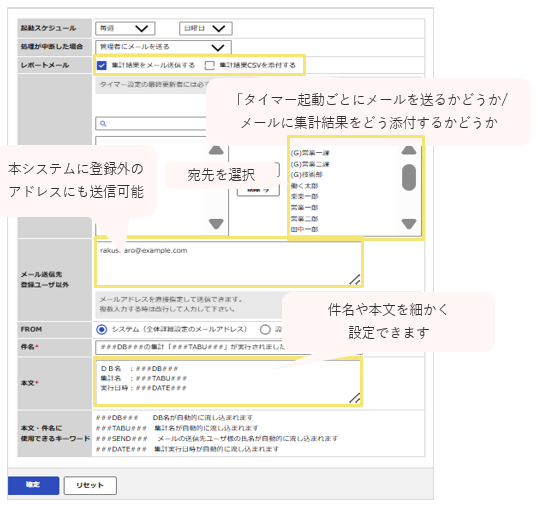Click the リセット reset button
The image size is (538, 505).
click(90, 485)
